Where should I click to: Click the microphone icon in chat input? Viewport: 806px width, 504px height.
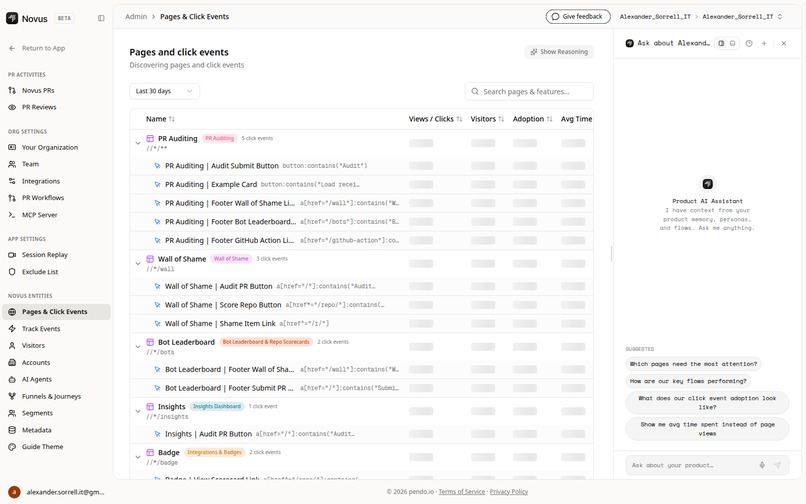coord(762,465)
